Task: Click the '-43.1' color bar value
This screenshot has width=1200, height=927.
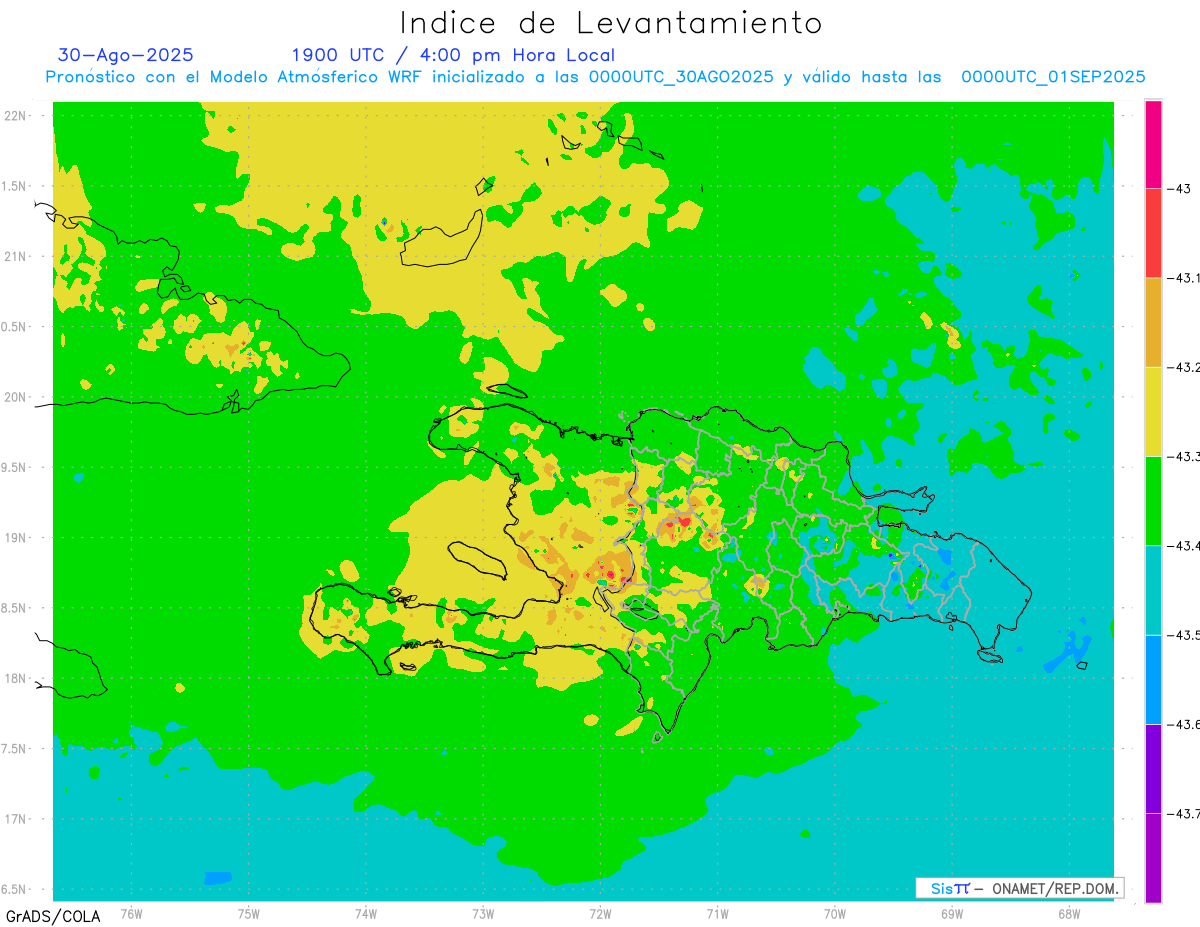Action: (x=1185, y=278)
